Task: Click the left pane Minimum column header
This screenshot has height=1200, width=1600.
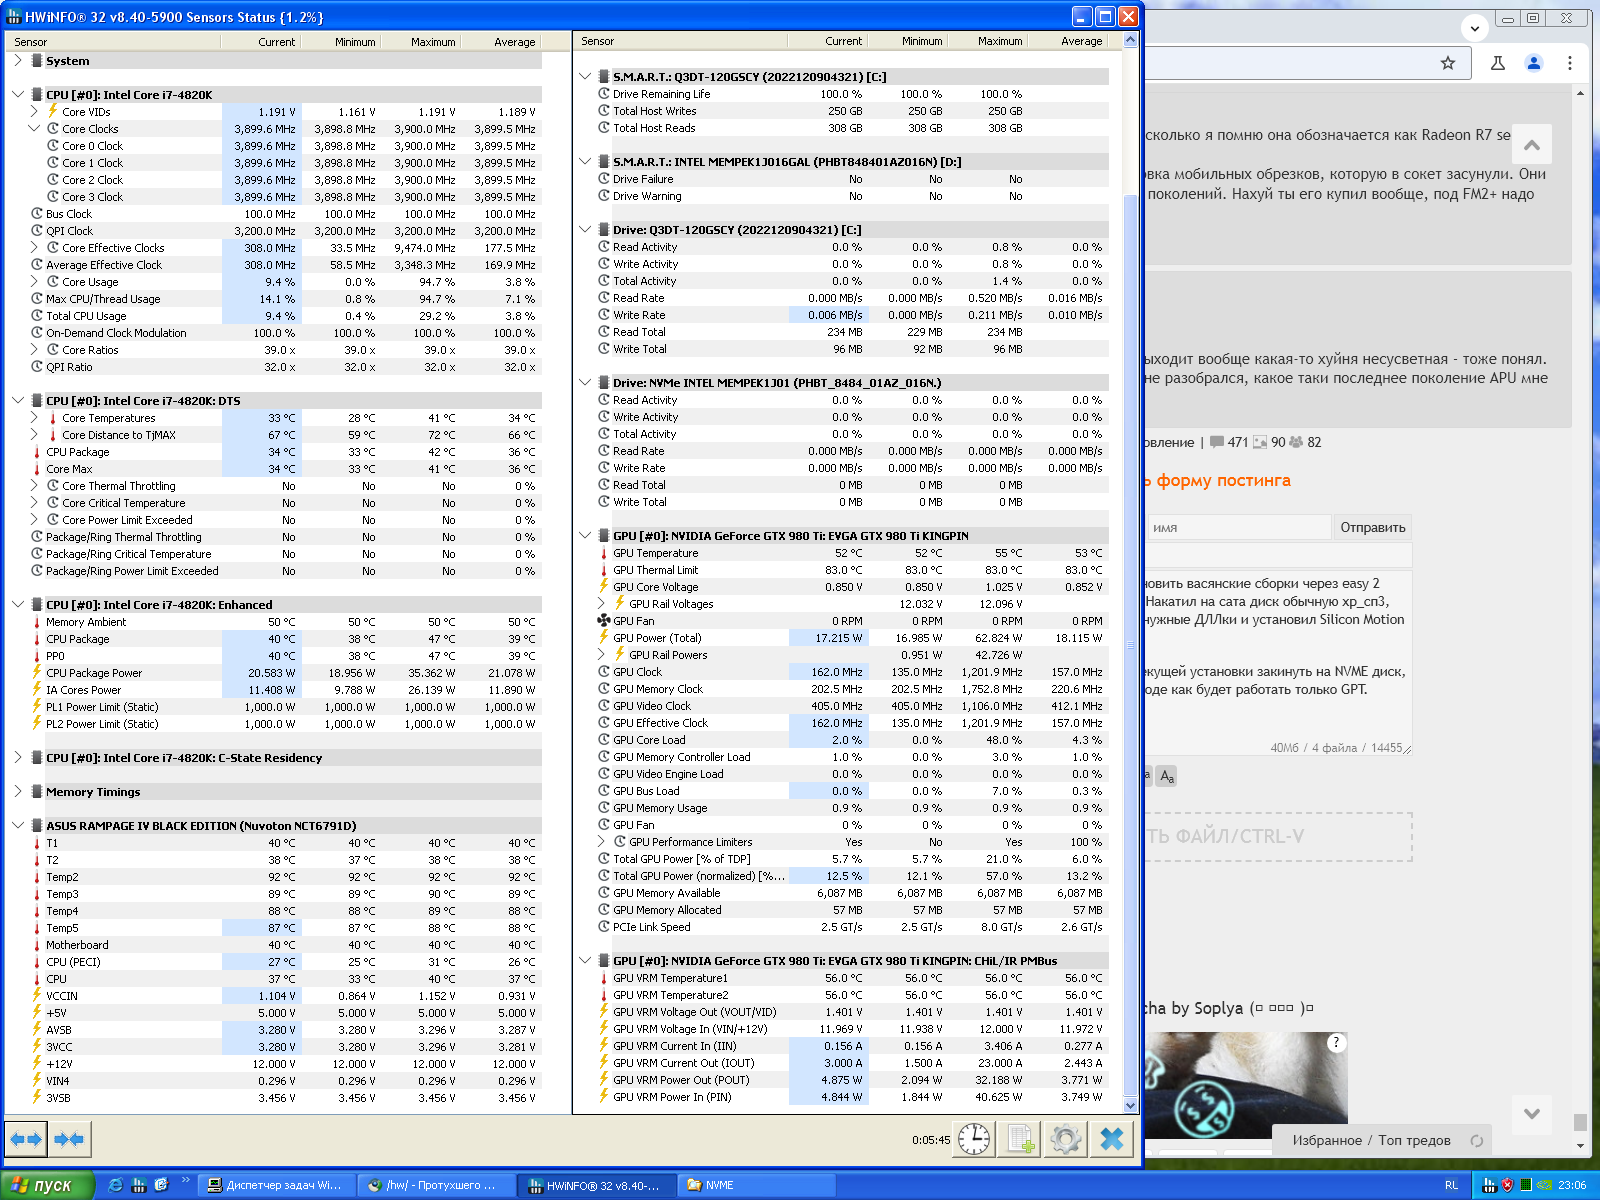Action: (342, 42)
